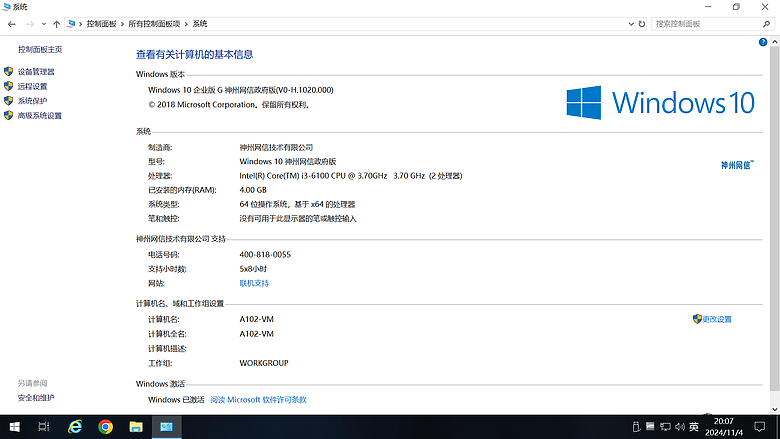Click the Windows 10 logo image

(661, 102)
